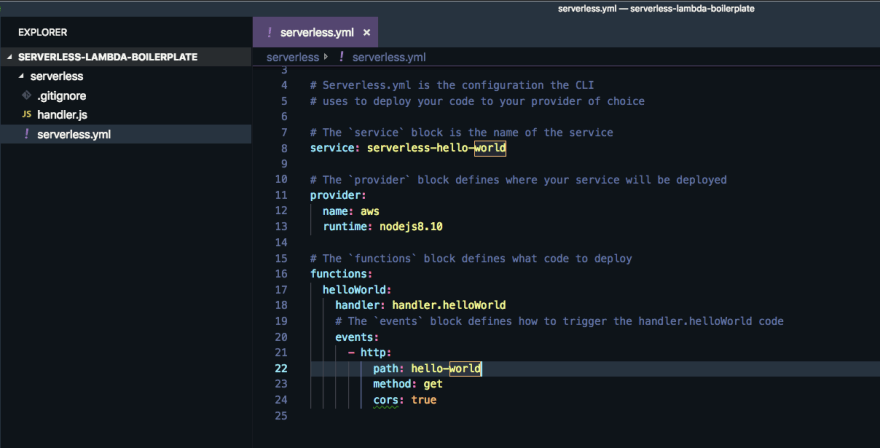Click the comment on line 10 about provider block
The image size is (880, 448).
[518, 180]
